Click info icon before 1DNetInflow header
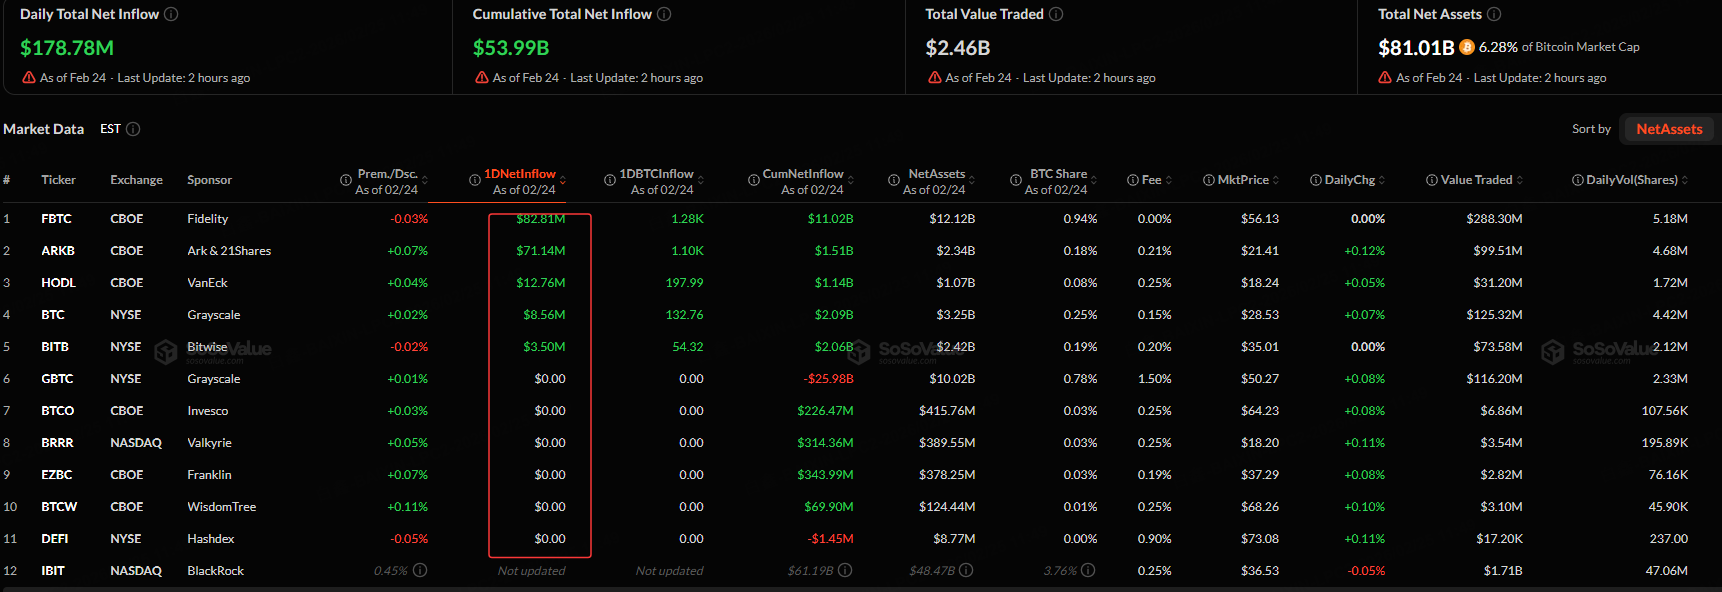 475,180
